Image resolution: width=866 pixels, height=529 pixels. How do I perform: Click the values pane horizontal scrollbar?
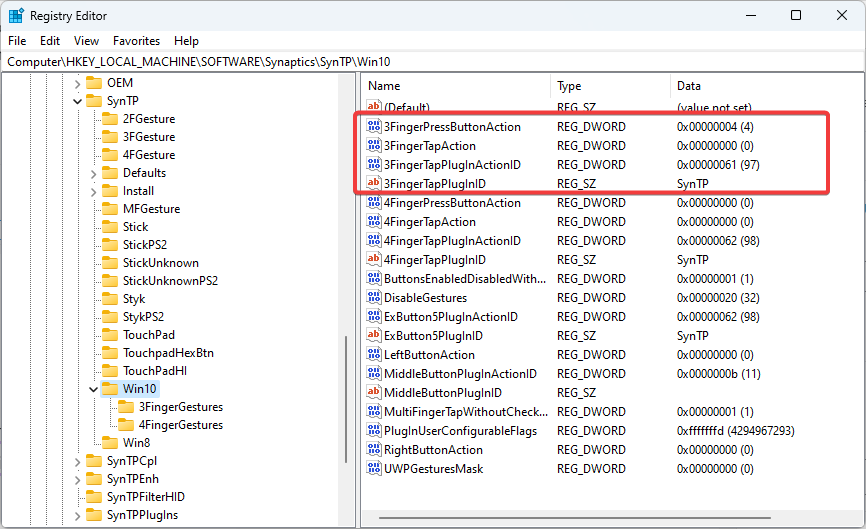pyautogui.click(x=574, y=518)
